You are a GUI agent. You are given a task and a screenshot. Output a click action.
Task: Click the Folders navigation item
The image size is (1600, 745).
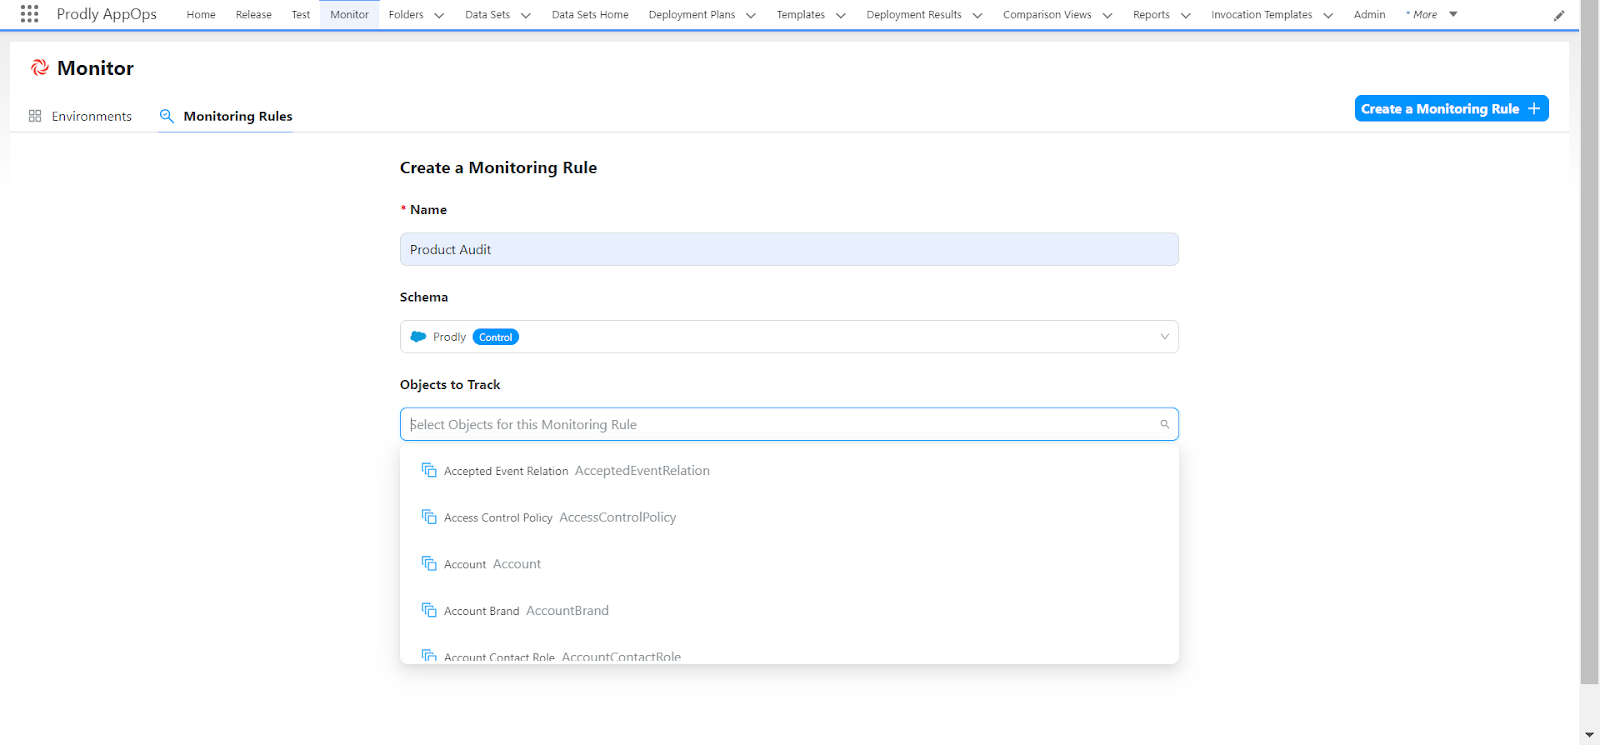click(406, 15)
